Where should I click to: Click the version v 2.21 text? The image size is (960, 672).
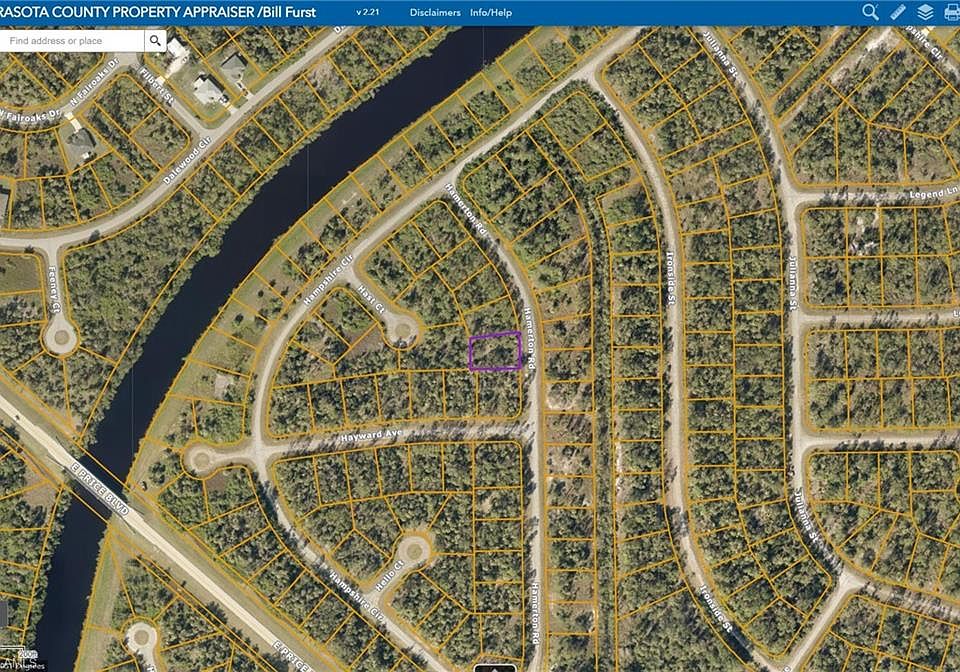pos(367,12)
